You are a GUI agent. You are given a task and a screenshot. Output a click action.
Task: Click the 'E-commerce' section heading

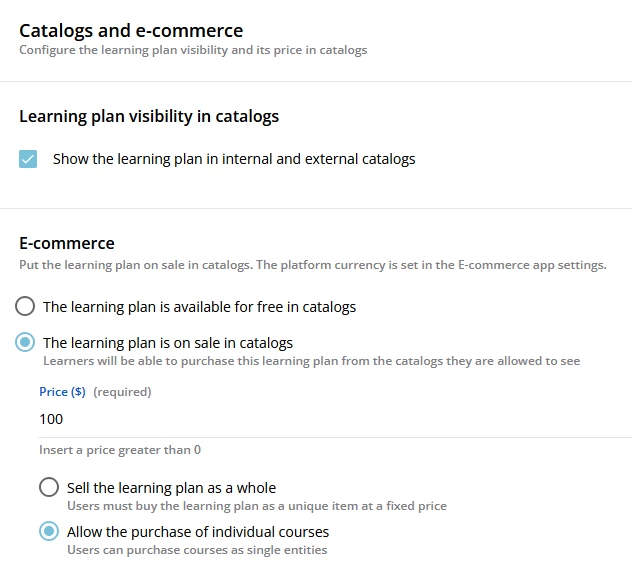point(67,243)
